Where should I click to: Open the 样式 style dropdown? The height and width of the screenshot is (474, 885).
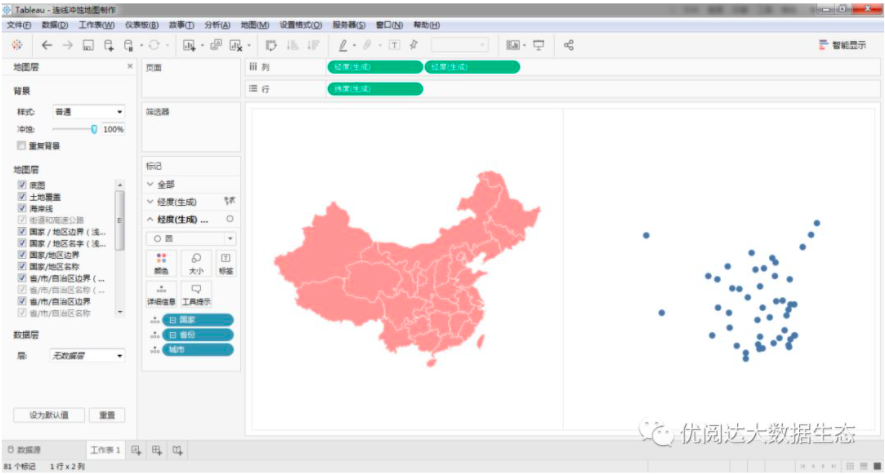[88, 112]
